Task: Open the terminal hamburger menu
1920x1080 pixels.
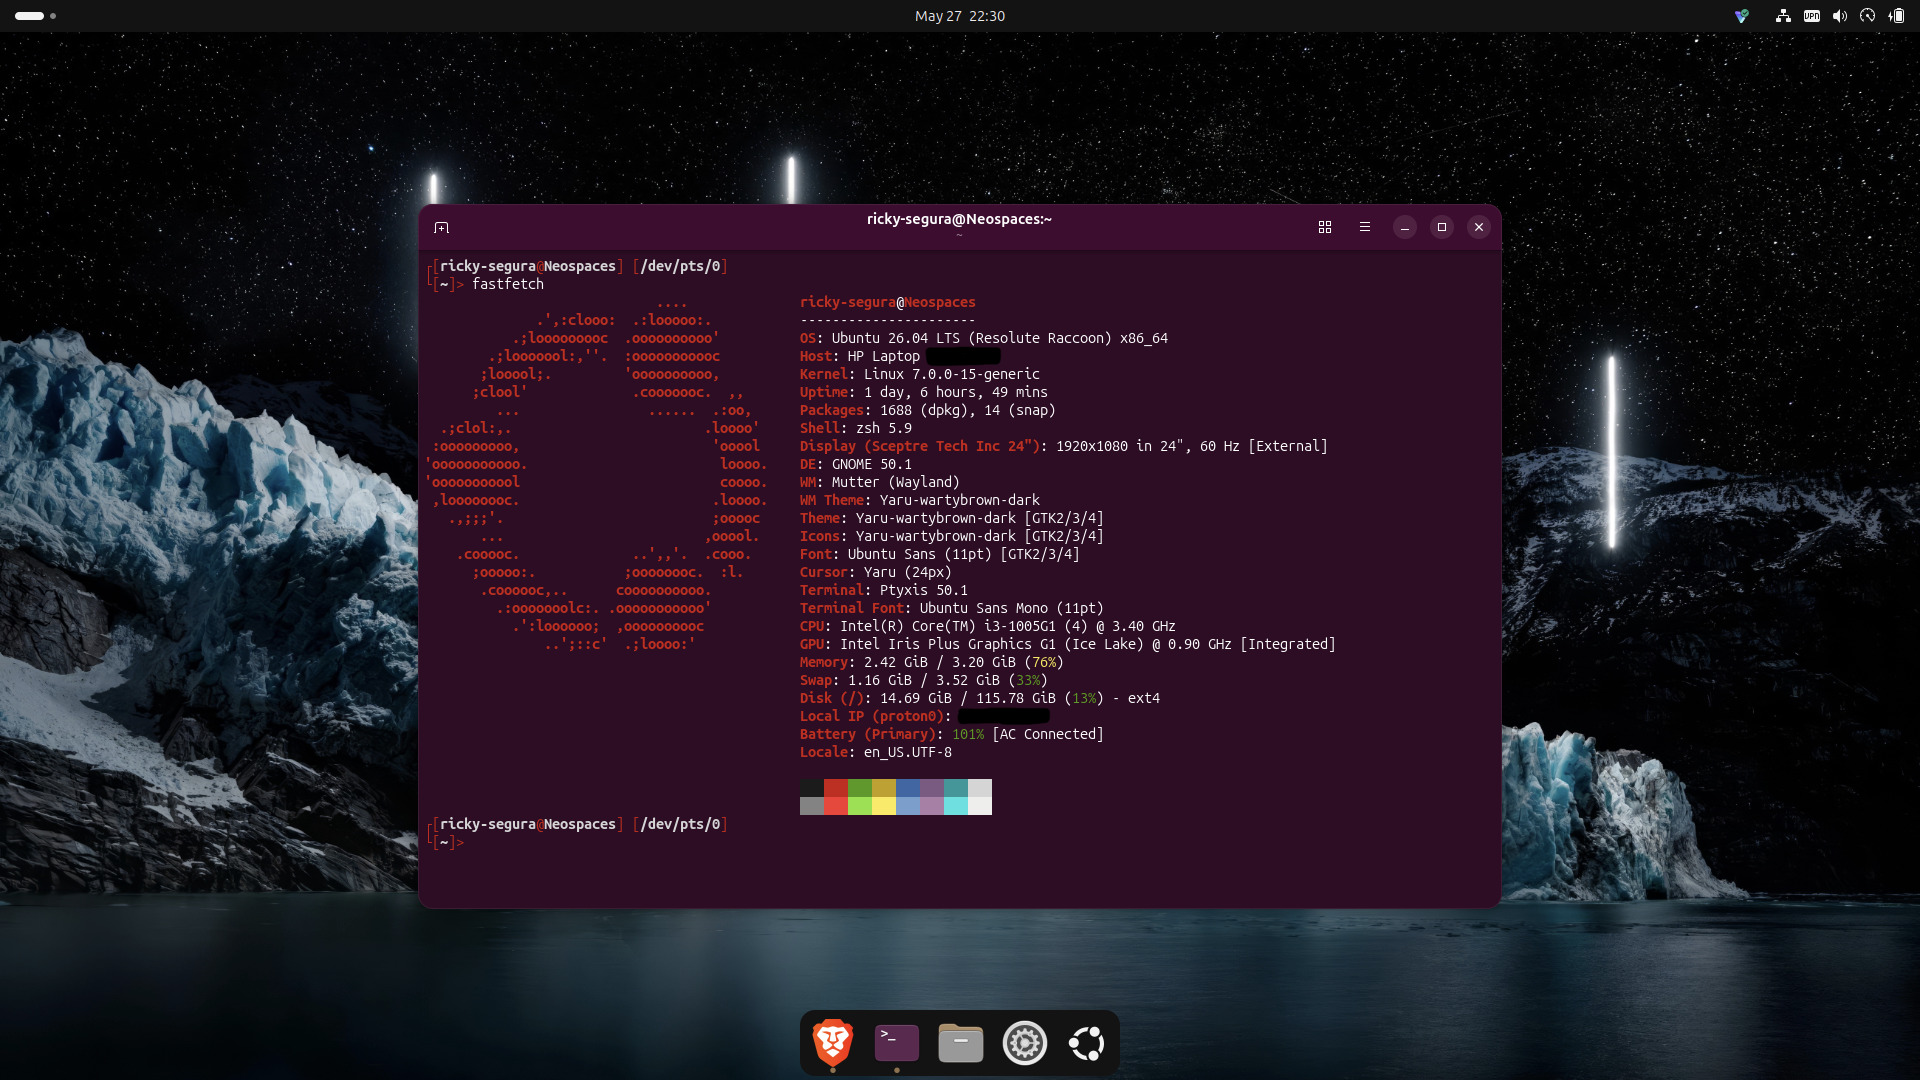Action: point(1365,228)
